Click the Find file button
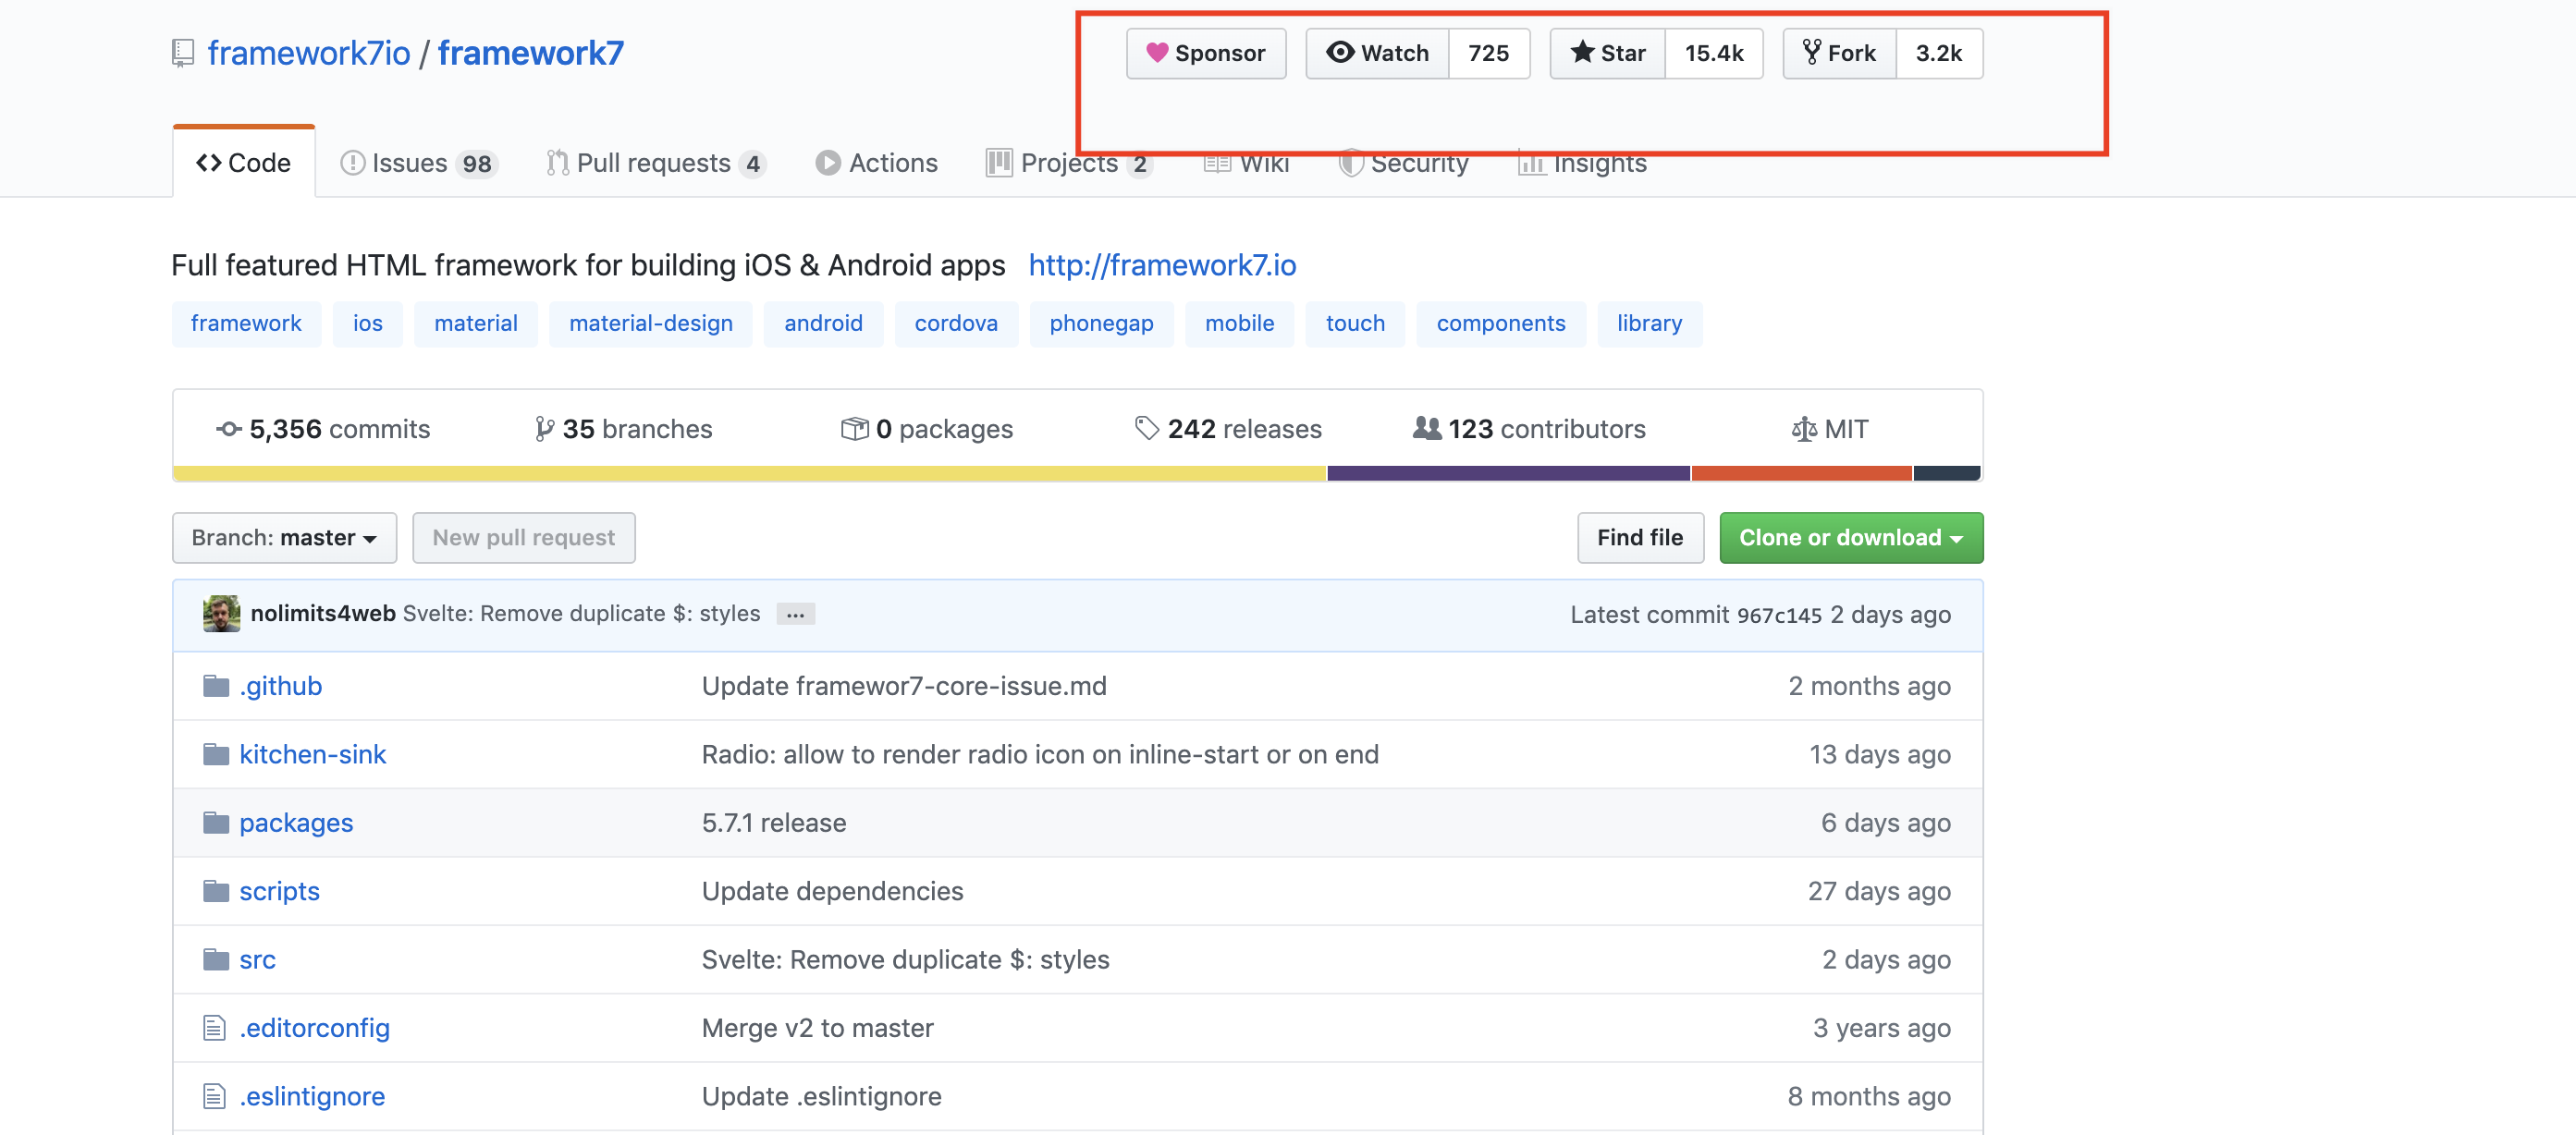Screen dimensions: 2576x1135 pyautogui.click(x=1640, y=538)
